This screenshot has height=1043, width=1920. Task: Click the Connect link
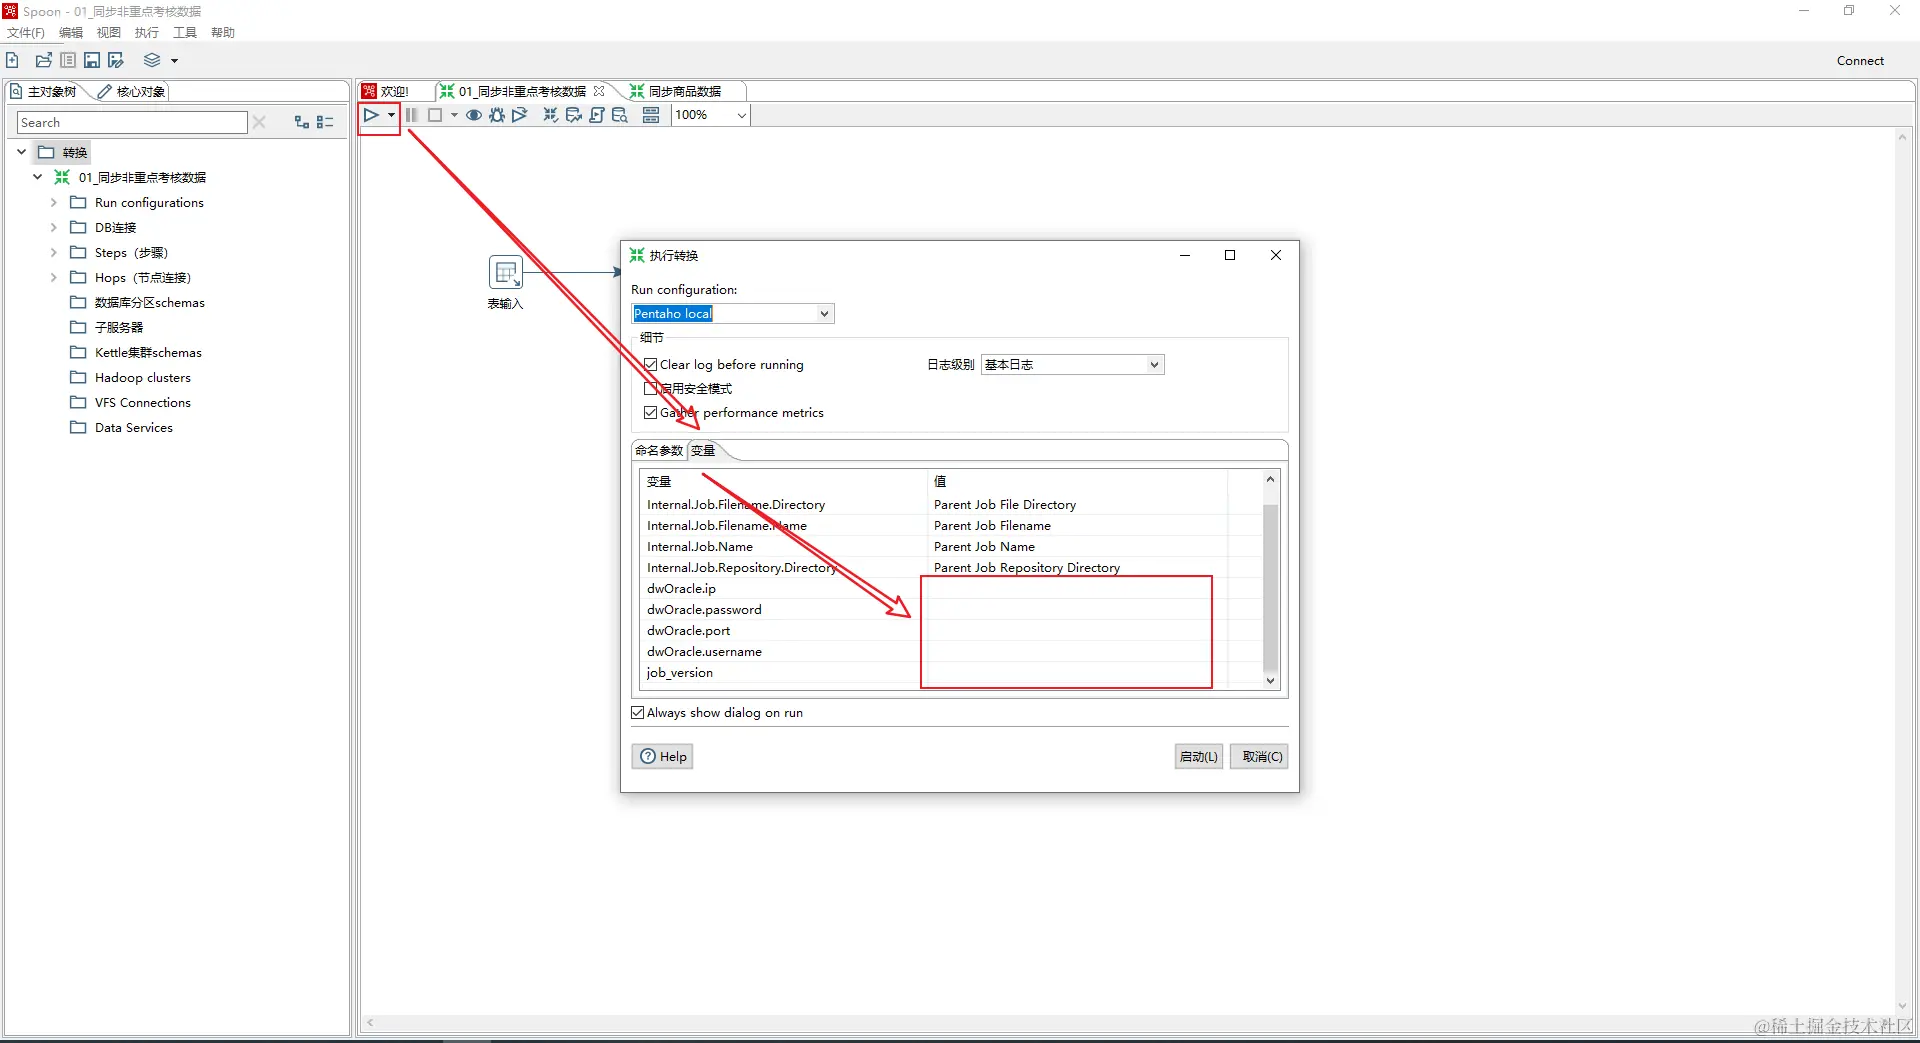coord(1860,60)
